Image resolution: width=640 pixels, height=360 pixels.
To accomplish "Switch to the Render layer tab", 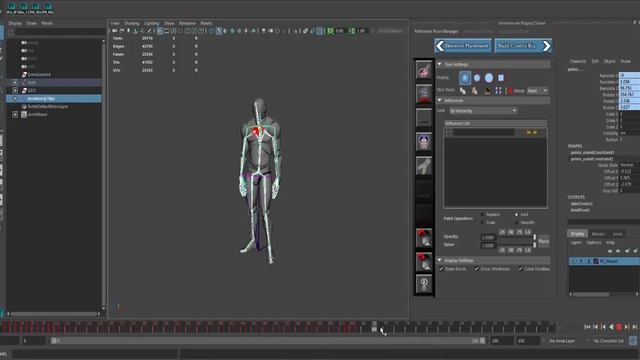I will click(x=598, y=234).
